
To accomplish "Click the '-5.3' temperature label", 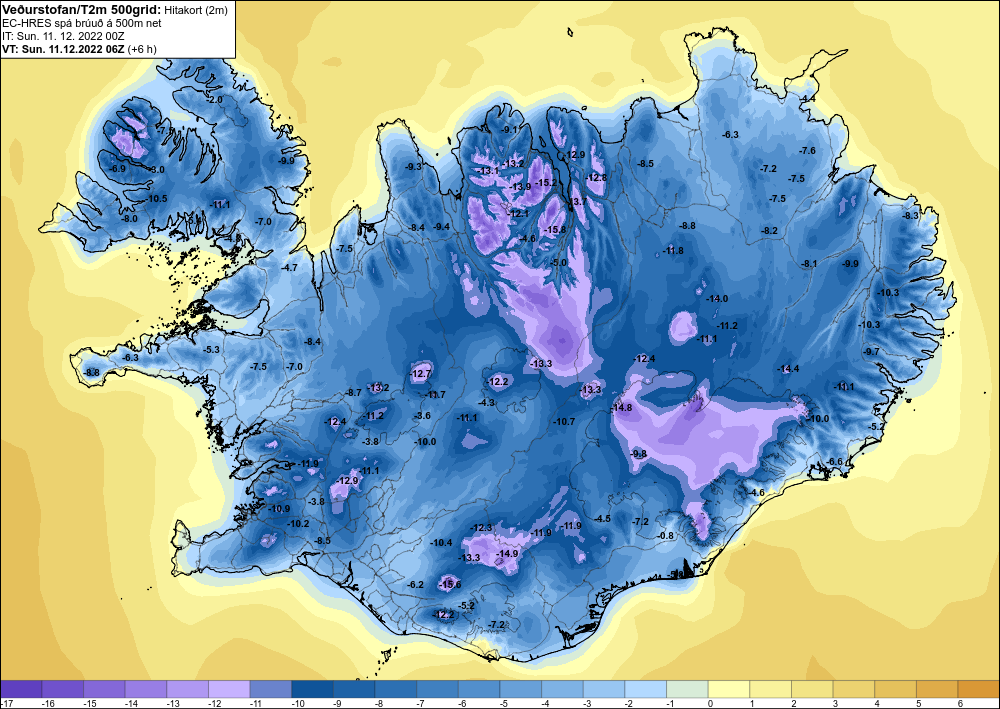I will pyautogui.click(x=212, y=350).
